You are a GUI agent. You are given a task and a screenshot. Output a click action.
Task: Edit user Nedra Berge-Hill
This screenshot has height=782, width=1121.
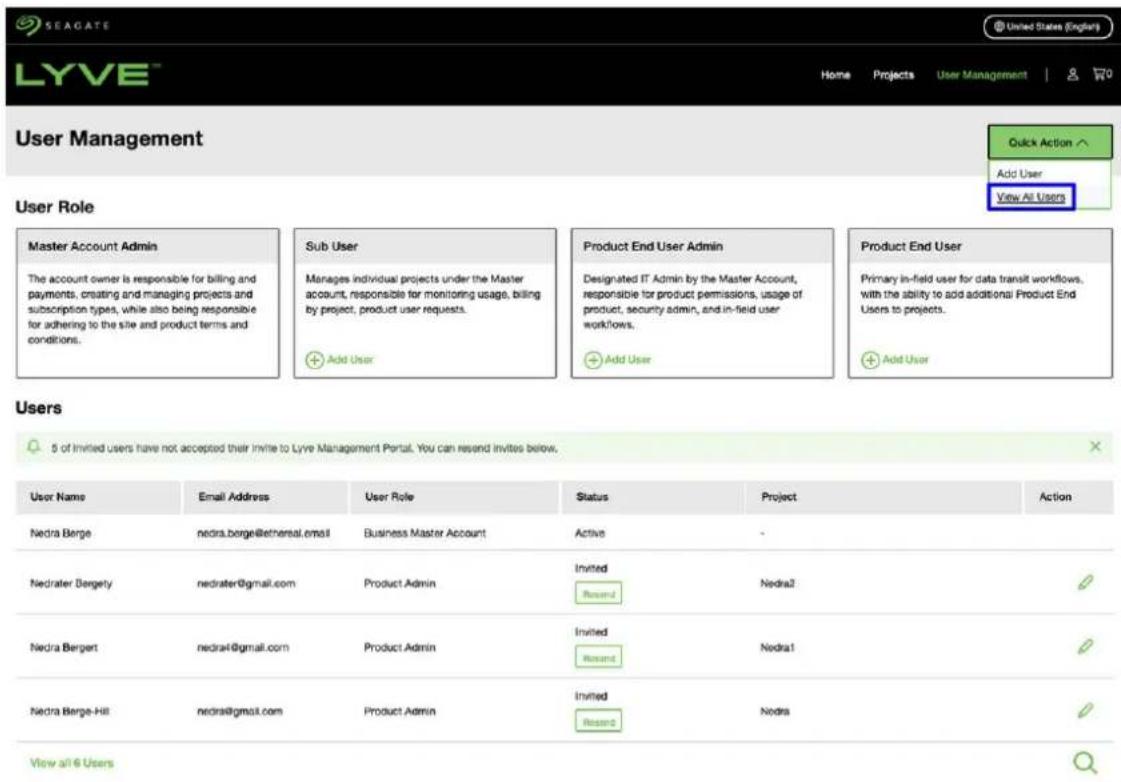[x=1085, y=711]
